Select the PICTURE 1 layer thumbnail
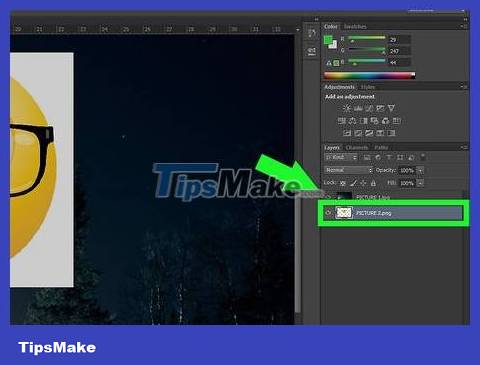The image size is (480, 365). (344, 196)
